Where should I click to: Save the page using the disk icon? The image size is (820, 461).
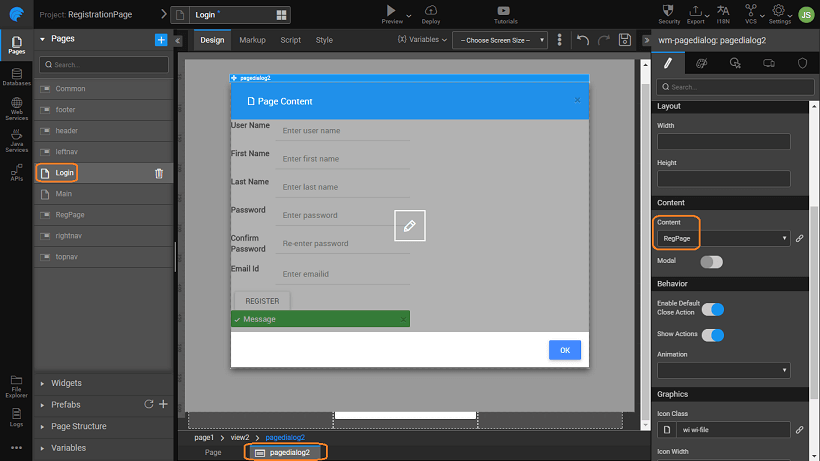[625, 40]
